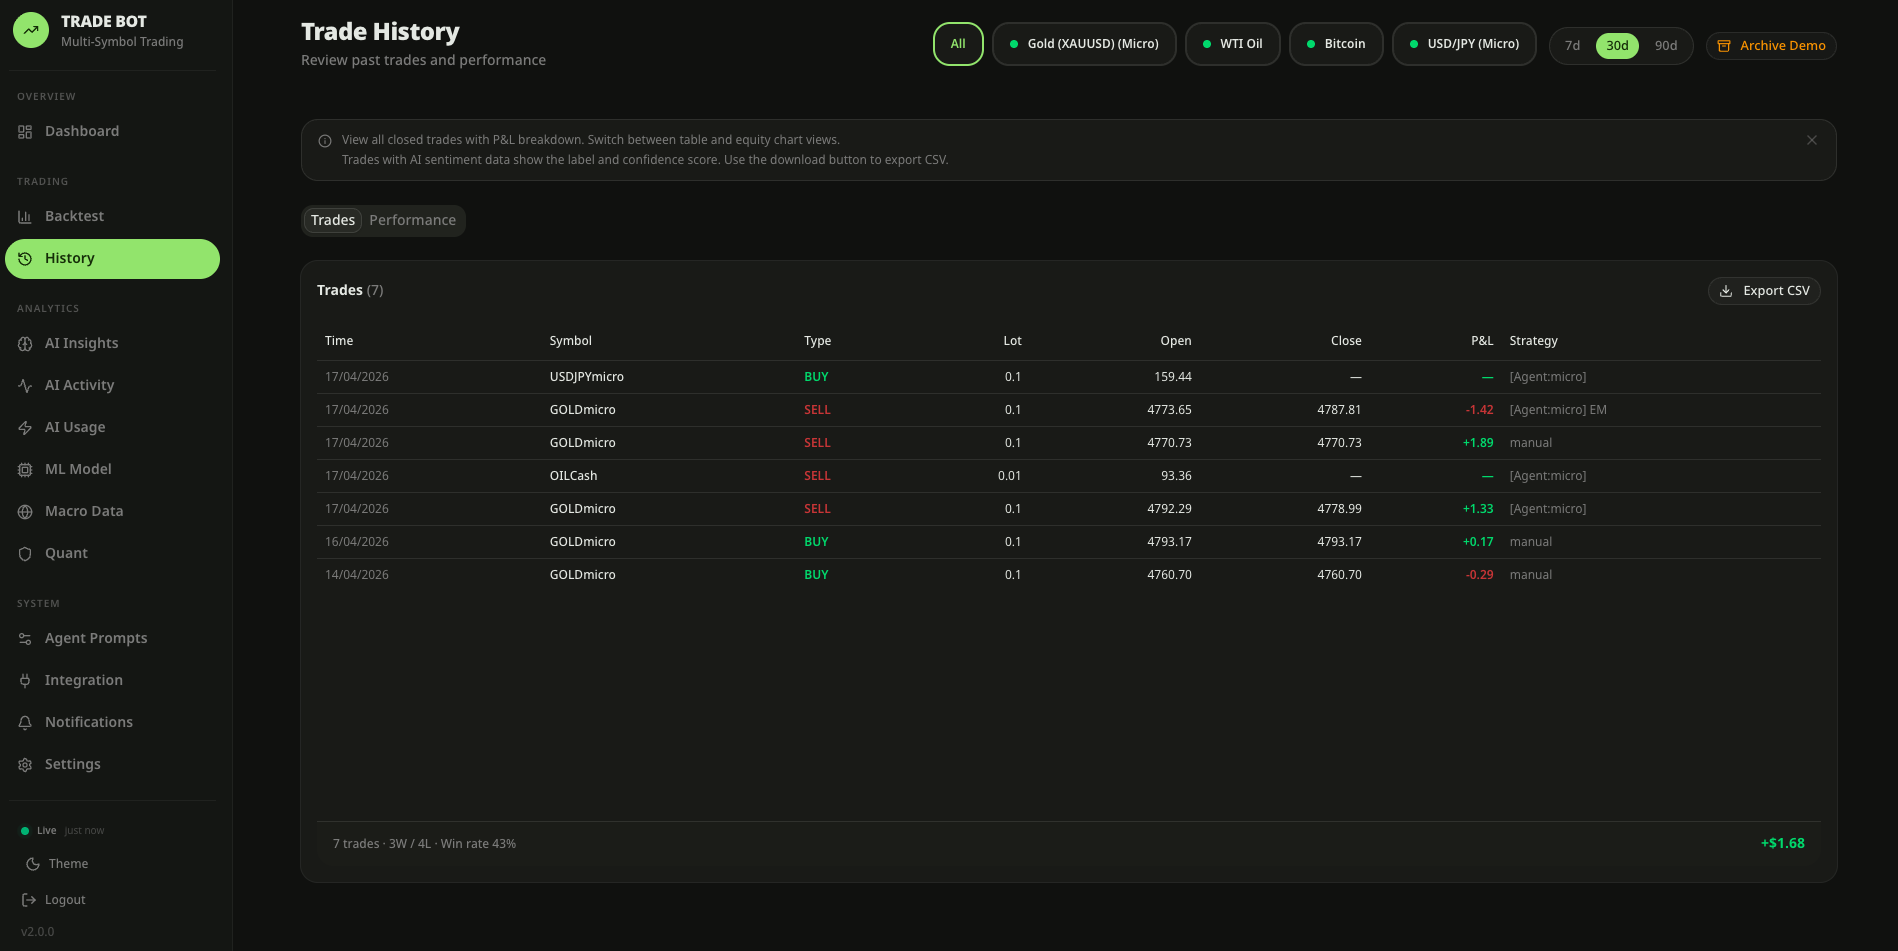Click the P&L column header
The width and height of the screenshot is (1898, 951).
click(1482, 341)
